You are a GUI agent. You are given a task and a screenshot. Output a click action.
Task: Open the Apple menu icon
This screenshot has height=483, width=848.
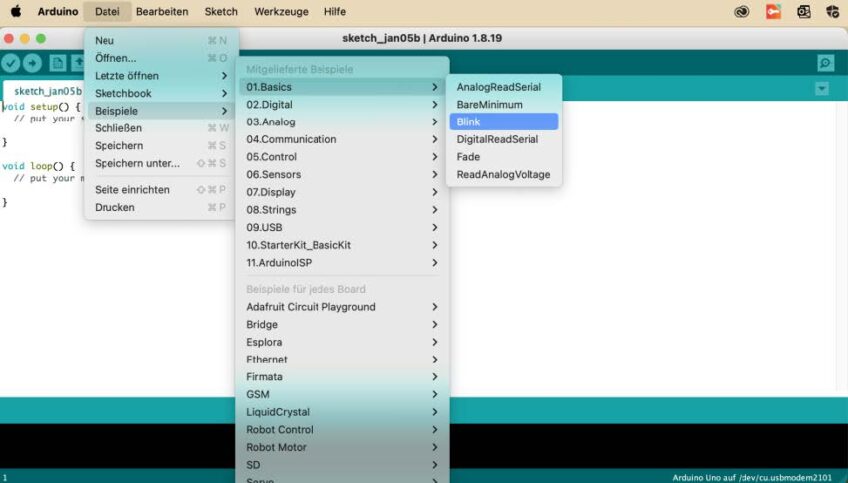pos(16,12)
